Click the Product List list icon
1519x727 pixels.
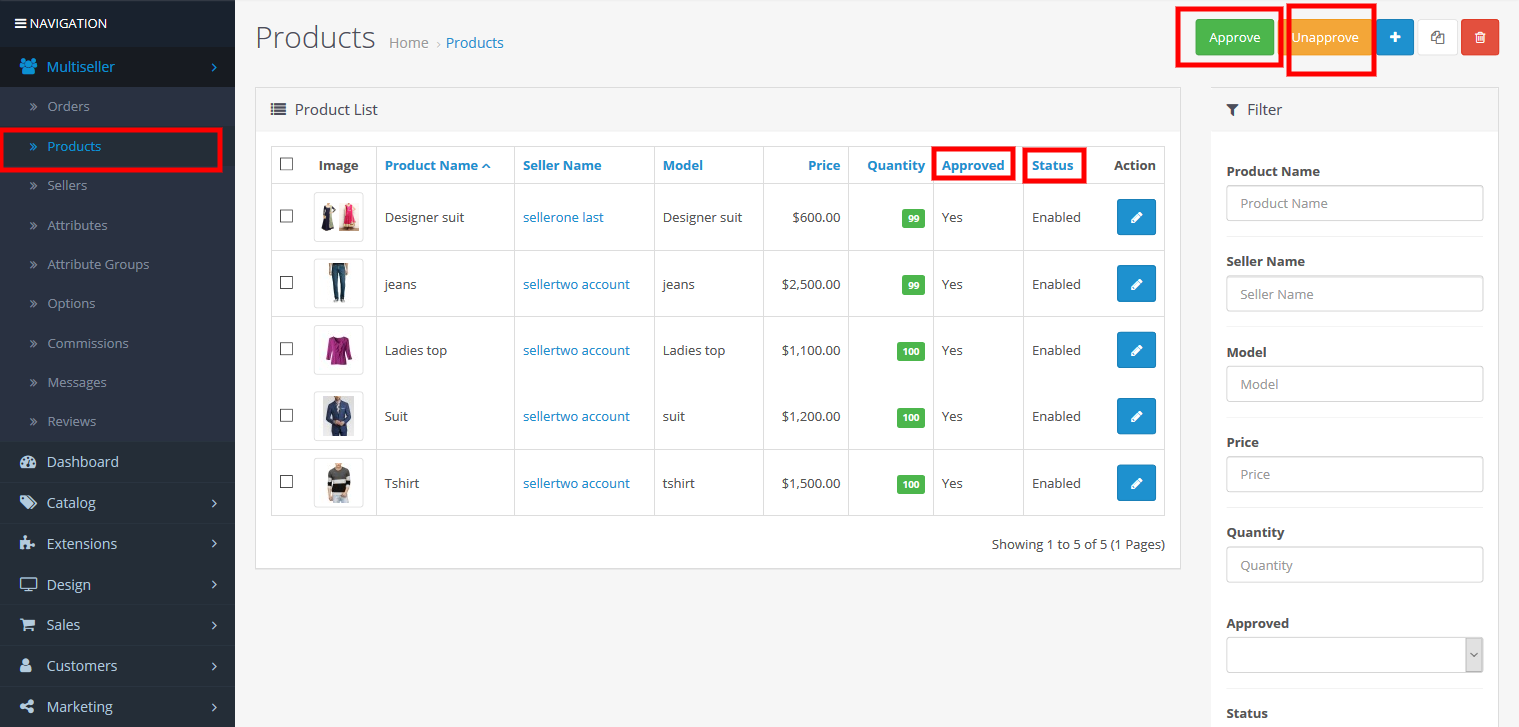click(278, 109)
